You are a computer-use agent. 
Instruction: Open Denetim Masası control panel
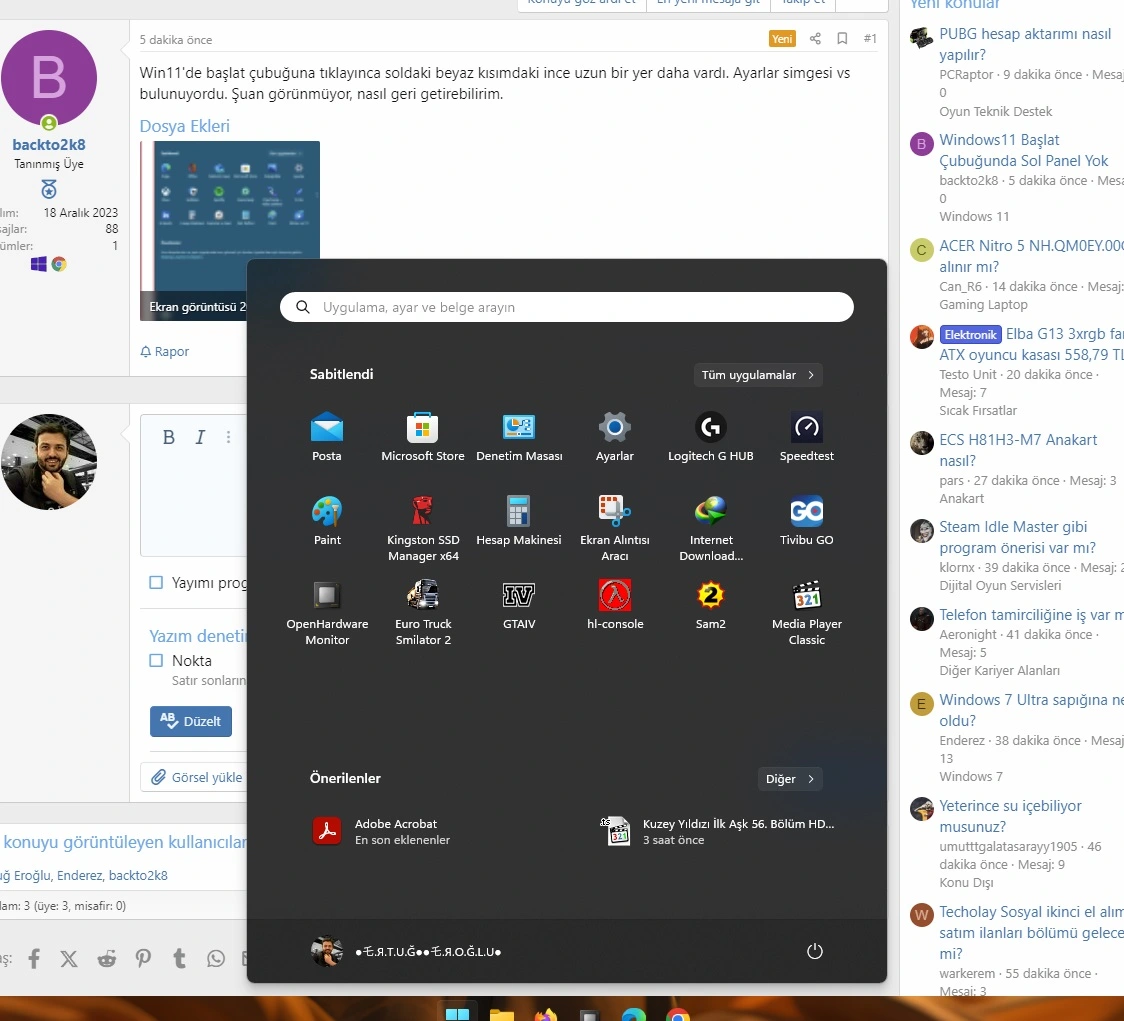(519, 436)
